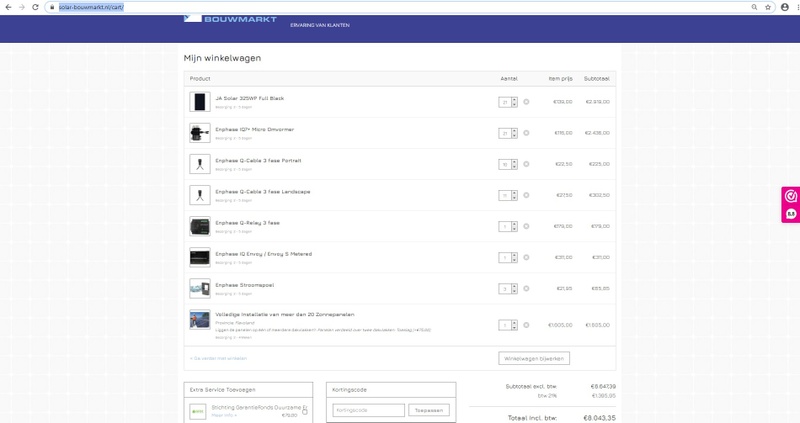Image resolution: width=800 pixels, height=423 pixels.
Task: Click the total €8.043,35 amount
Action: (x=599, y=418)
